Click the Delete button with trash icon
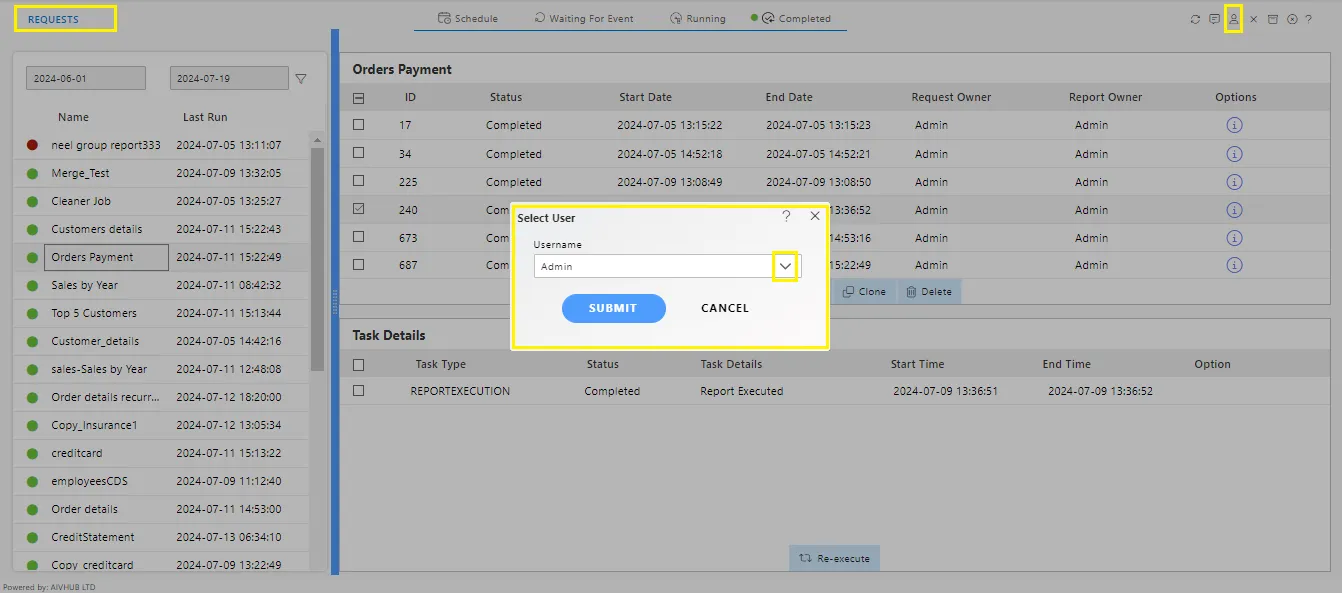The image size is (1342, 593). pos(929,292)
